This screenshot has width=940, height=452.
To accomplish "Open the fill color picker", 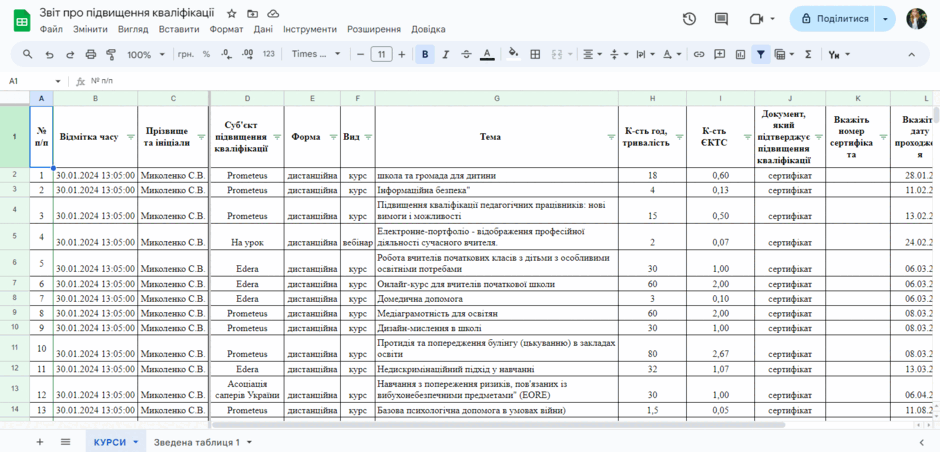I will (513, 55).
